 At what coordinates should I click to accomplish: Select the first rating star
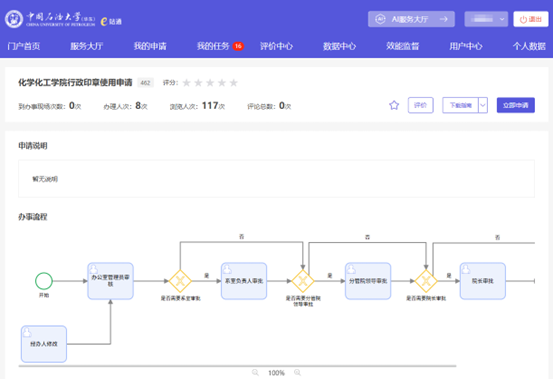pos(187,83)
